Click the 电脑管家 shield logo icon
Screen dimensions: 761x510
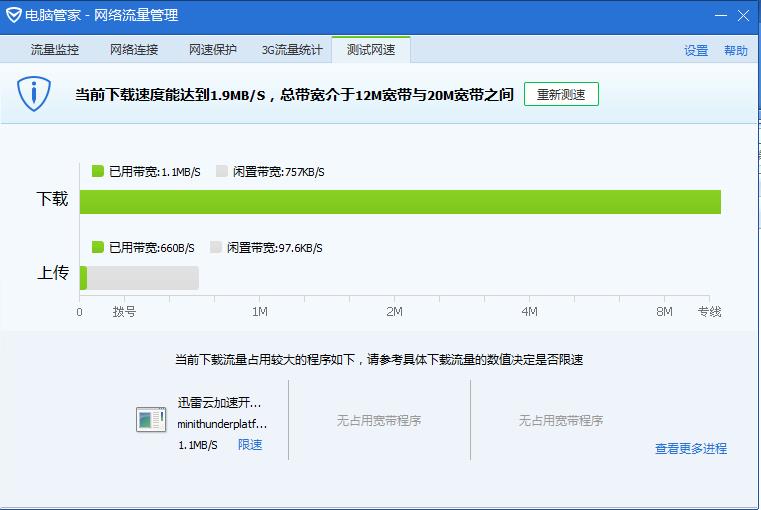click(14, 15)
